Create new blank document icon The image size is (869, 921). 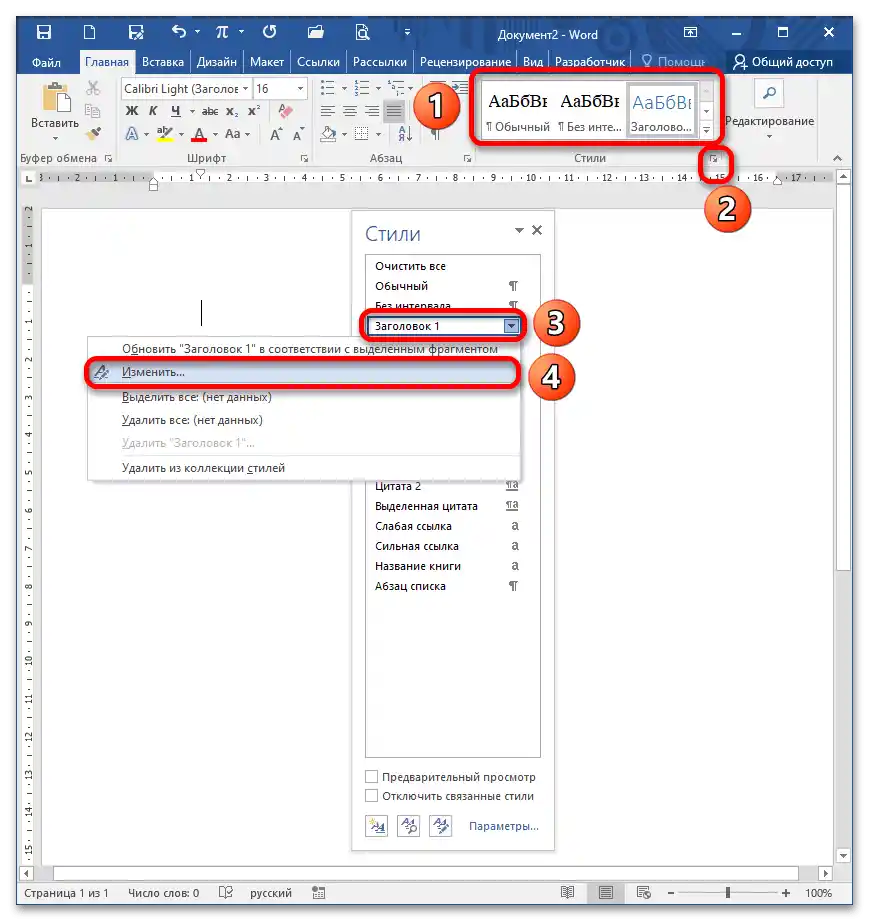click(x=89, y=32)
